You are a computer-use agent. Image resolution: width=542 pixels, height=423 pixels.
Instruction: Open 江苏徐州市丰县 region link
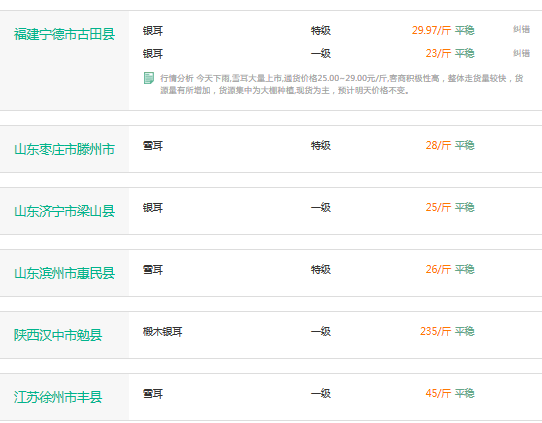click(58, 397)
